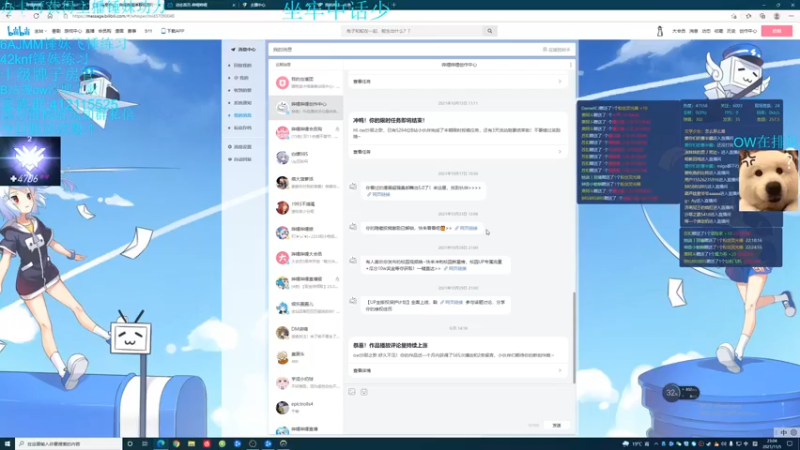Open the browser three-dot settings menu
Screen dimensions: 800x450
click(x=791, y=16)
